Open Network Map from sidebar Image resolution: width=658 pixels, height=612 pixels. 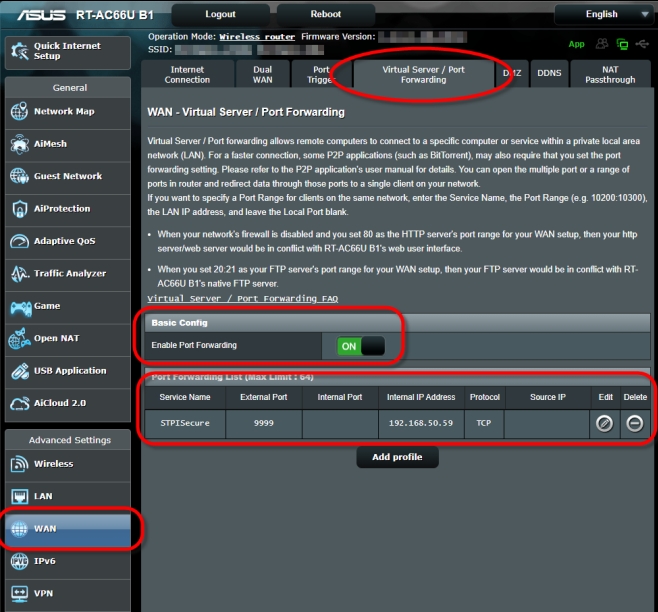pos(66,112)
